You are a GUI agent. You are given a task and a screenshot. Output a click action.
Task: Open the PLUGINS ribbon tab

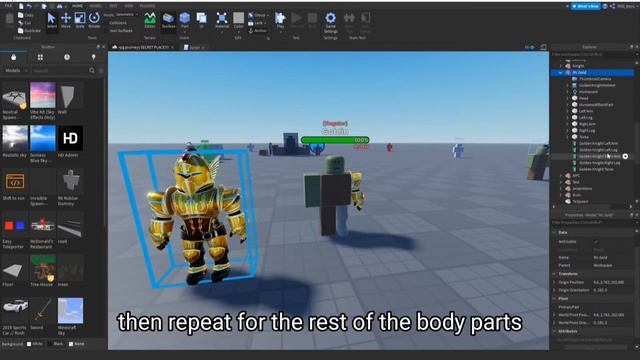point(147,6)
